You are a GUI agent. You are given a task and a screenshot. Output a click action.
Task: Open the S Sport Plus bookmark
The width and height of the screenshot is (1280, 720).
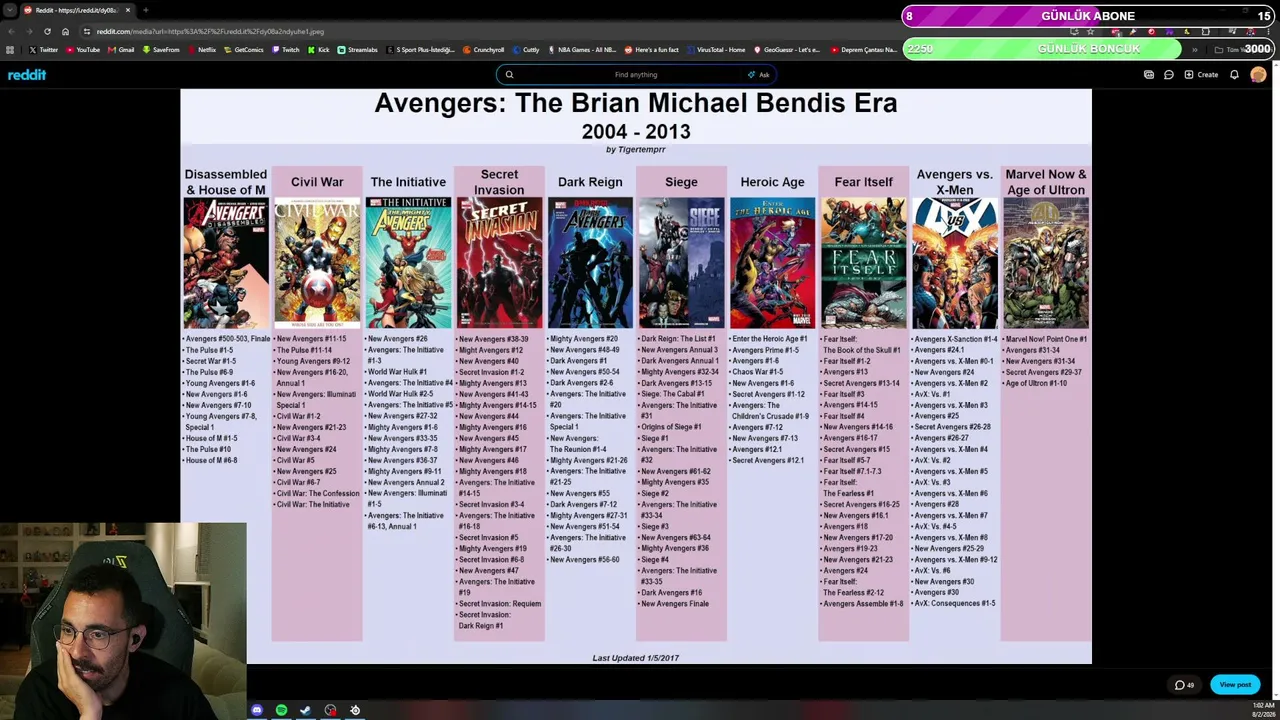[420, 50]
